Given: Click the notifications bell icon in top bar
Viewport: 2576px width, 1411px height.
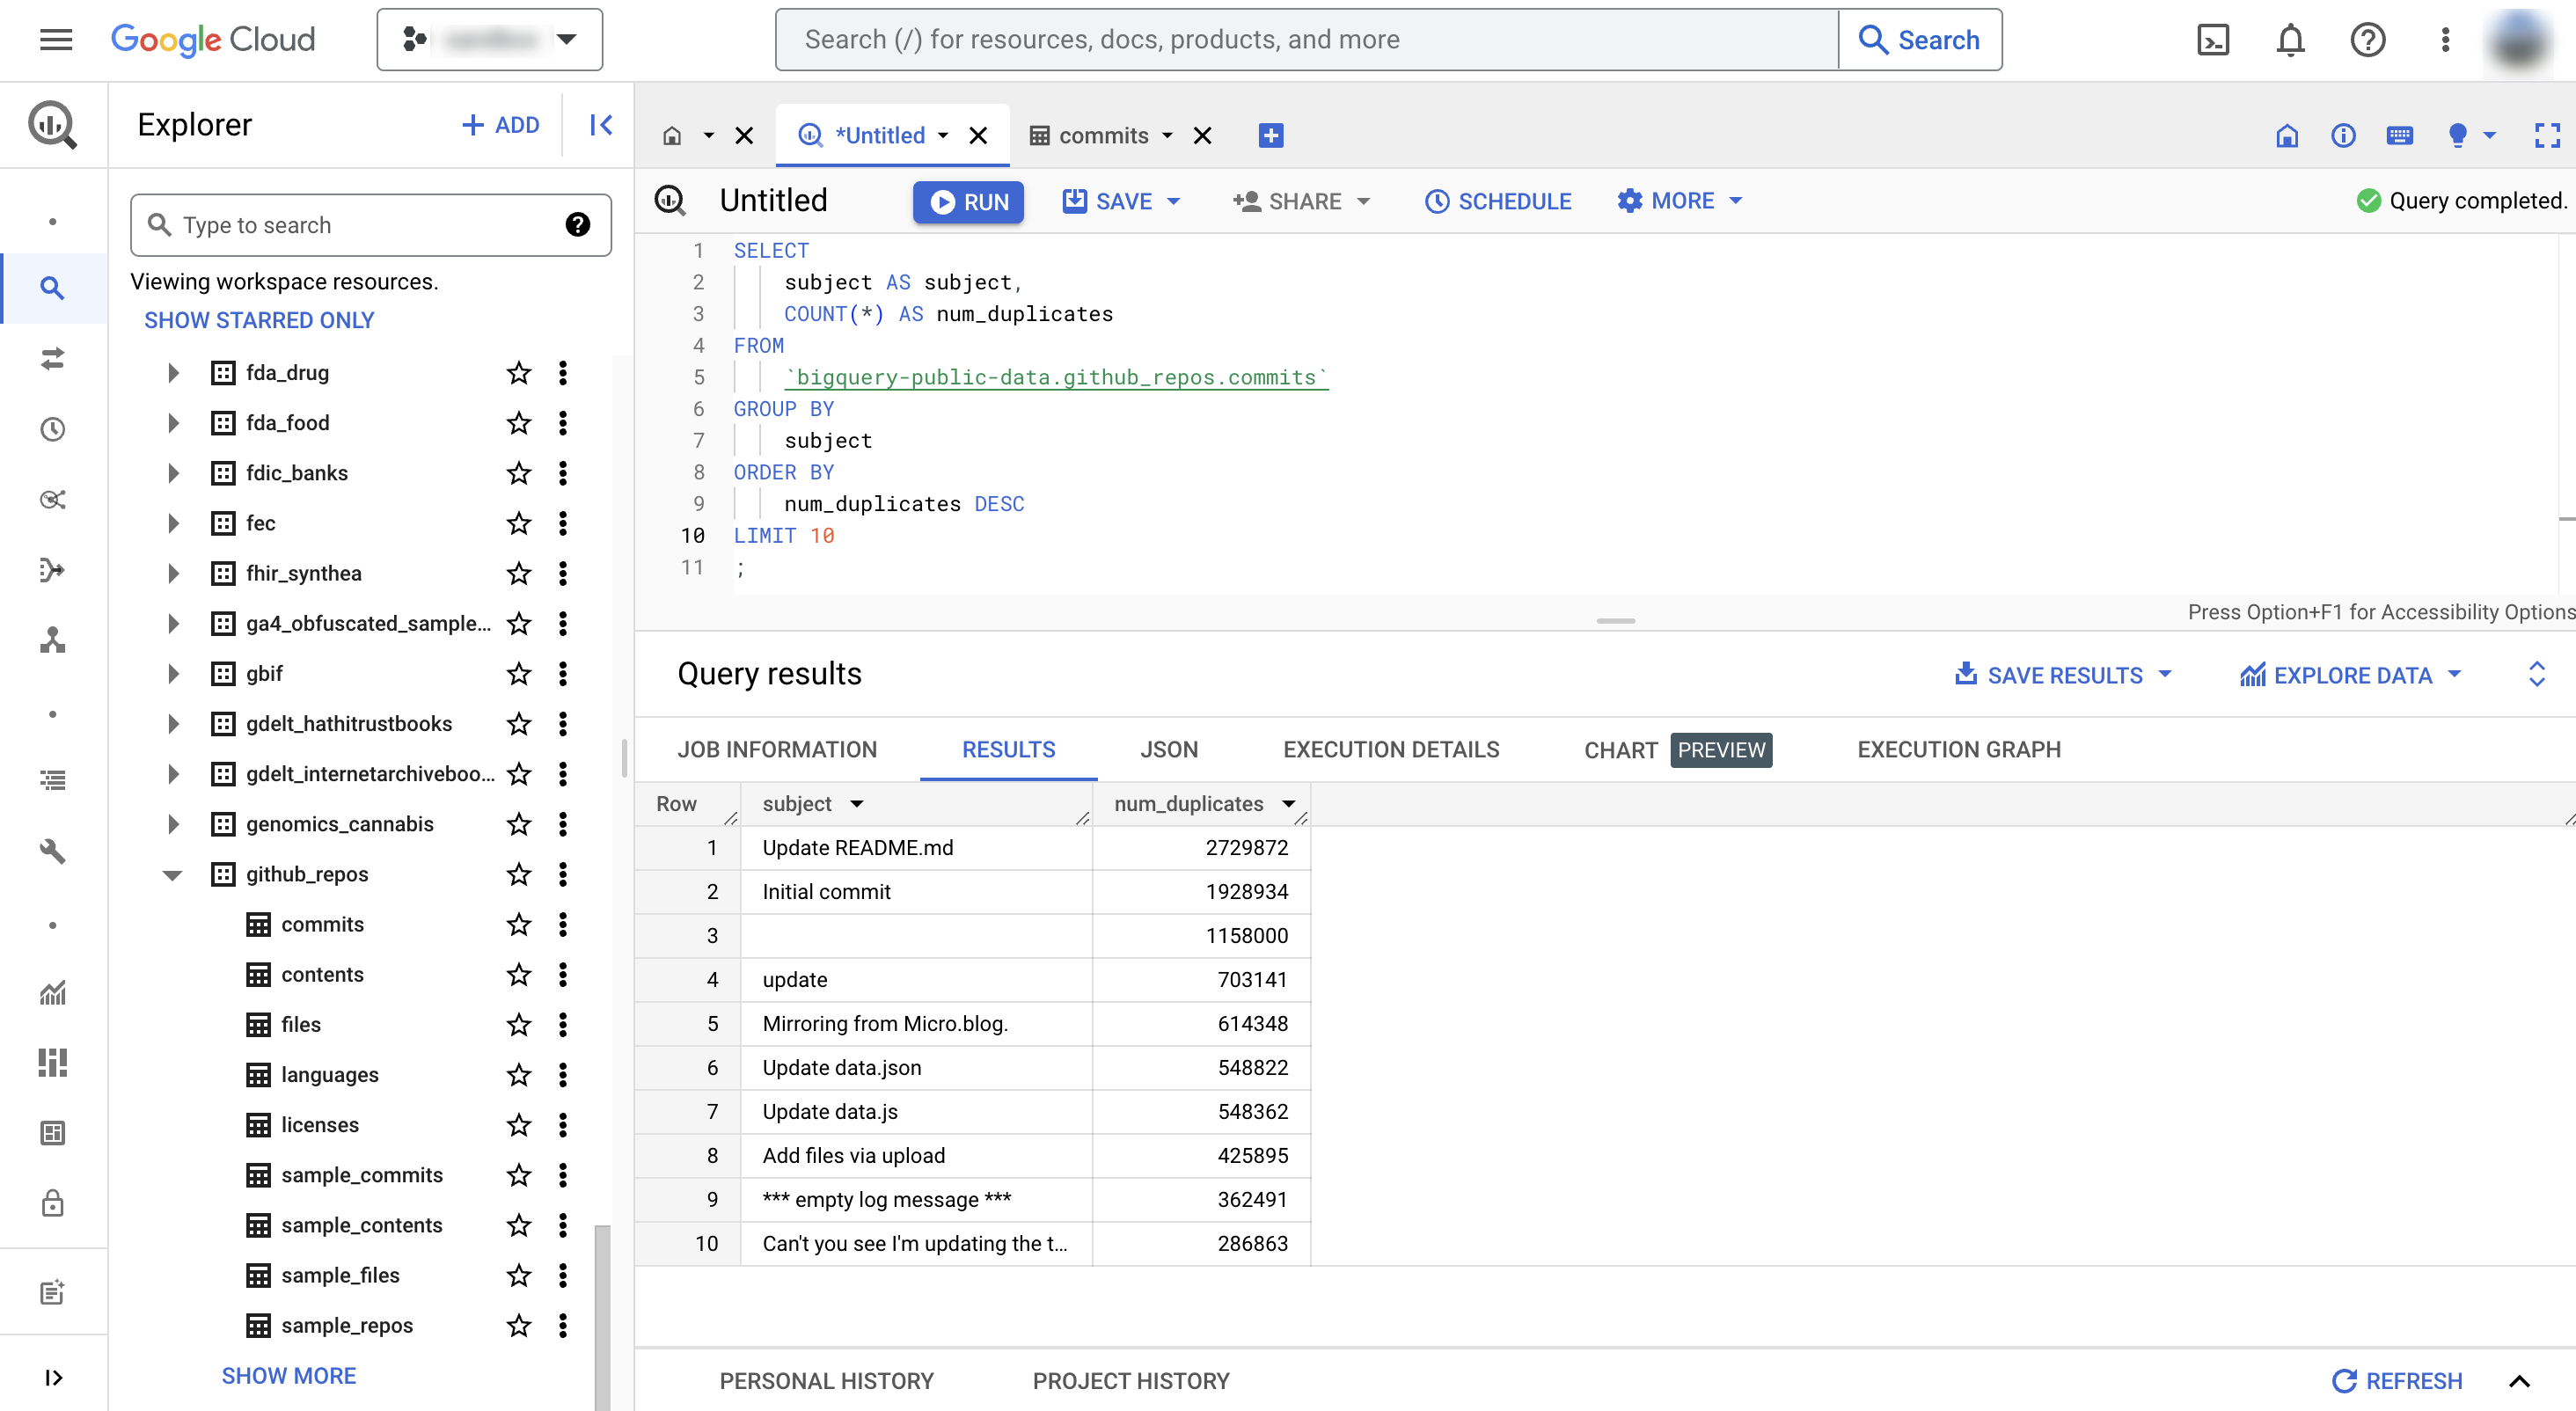Looking at the screenshot, I should [2291, 40].
